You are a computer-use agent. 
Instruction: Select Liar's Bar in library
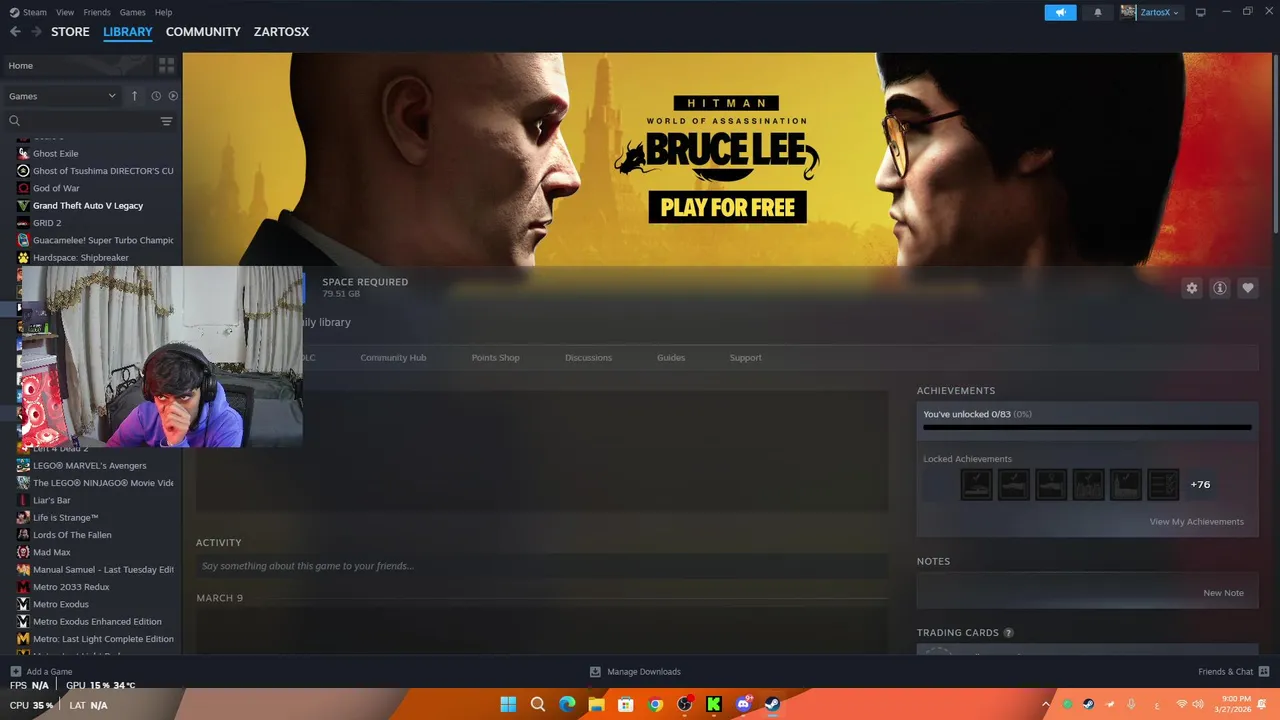(x=52, y=500)
